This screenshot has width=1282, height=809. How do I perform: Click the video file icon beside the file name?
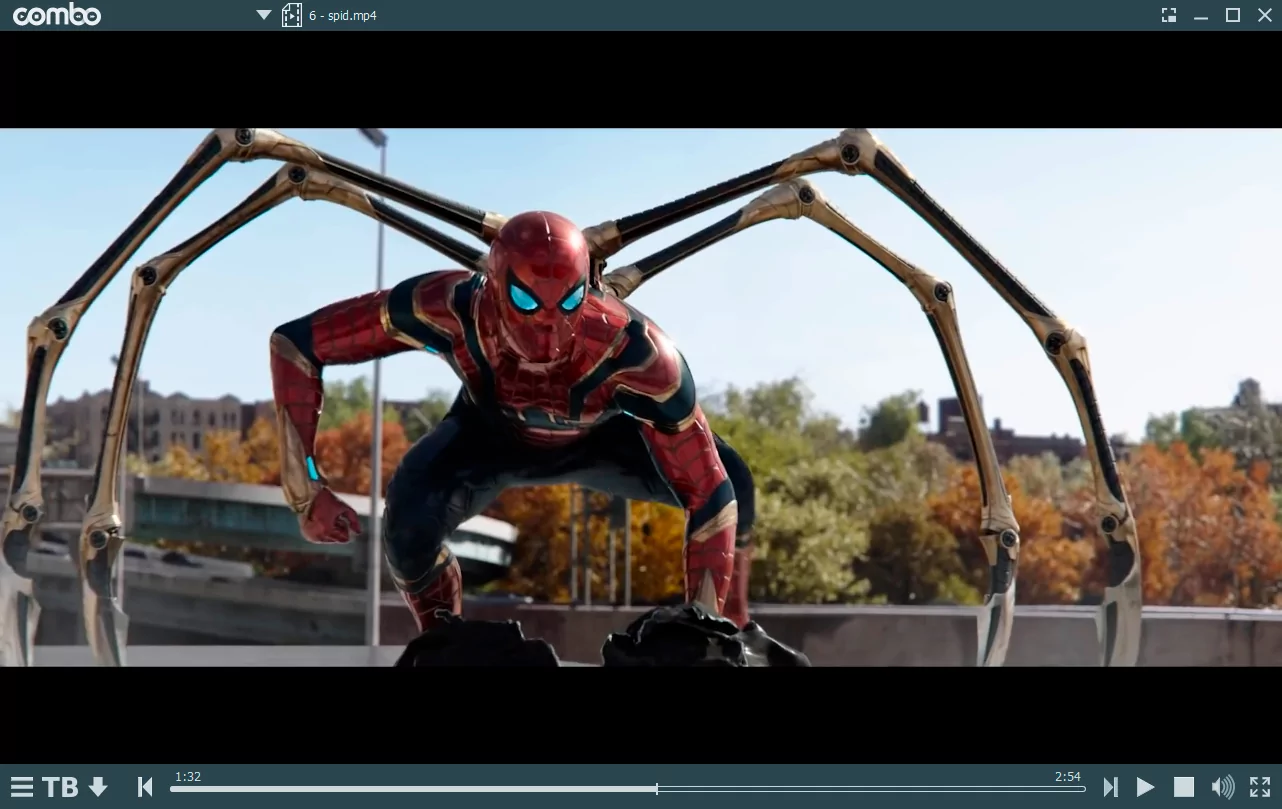click(x=292, y=15)
